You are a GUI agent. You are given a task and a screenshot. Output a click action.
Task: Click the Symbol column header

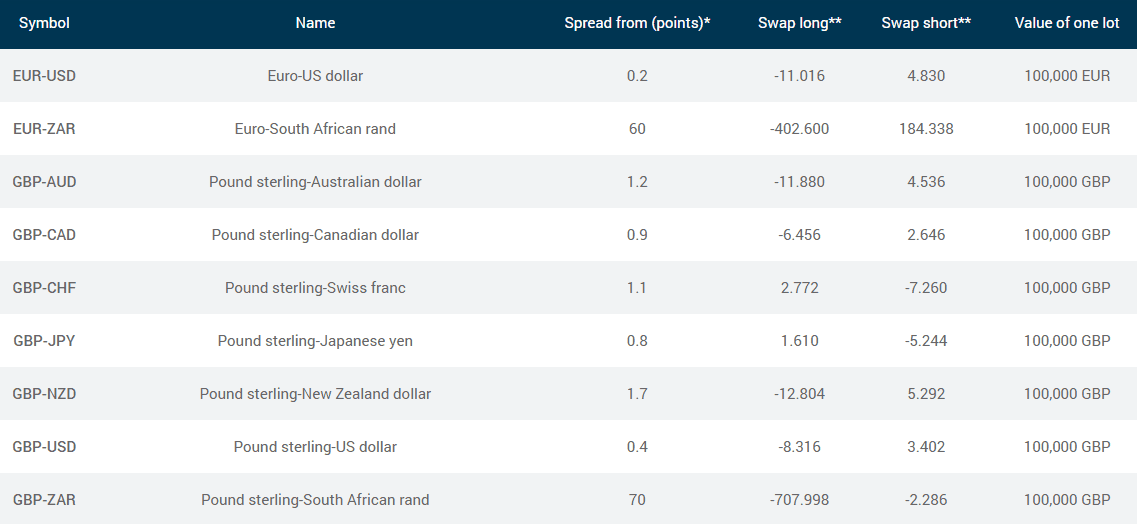(44, 23)
